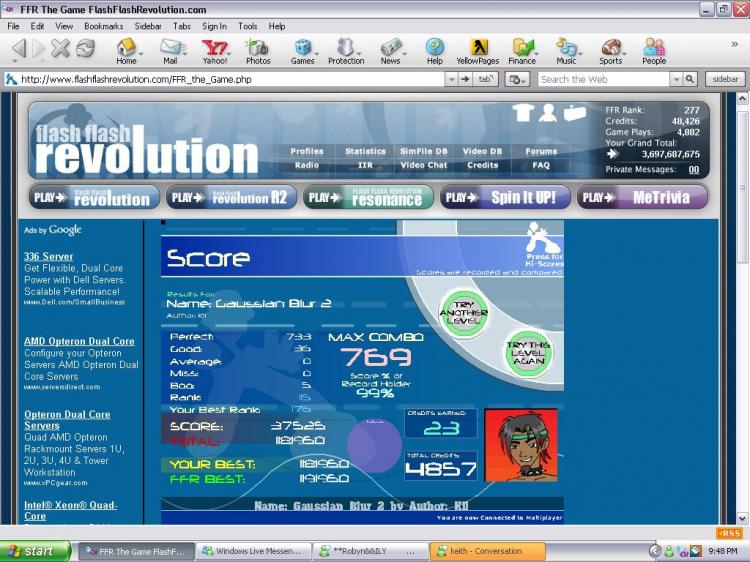Click the Music toolbar icon
The width and height of the screenshot is (750, 562).
566,51
